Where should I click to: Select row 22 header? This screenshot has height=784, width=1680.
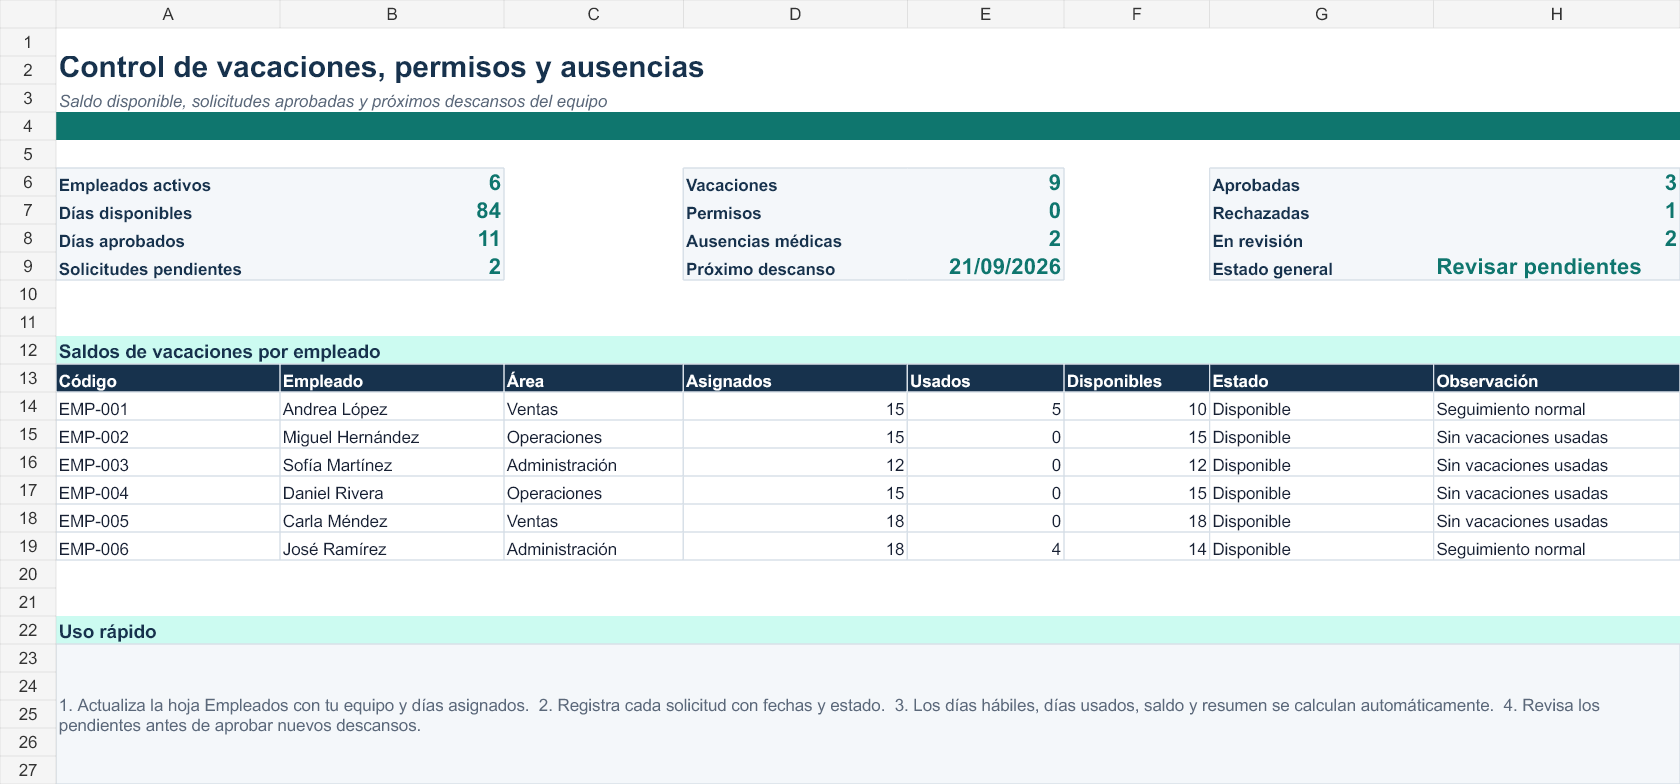point(28,630)
